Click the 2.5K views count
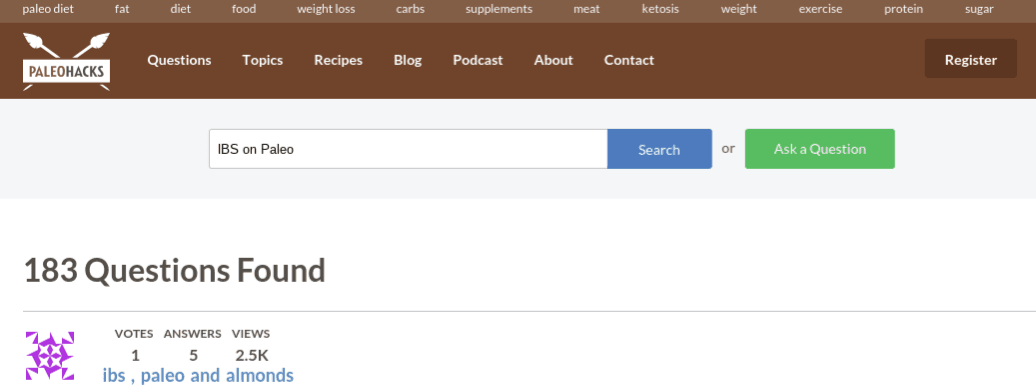The image size is (1036, 392). click(252, 356)
